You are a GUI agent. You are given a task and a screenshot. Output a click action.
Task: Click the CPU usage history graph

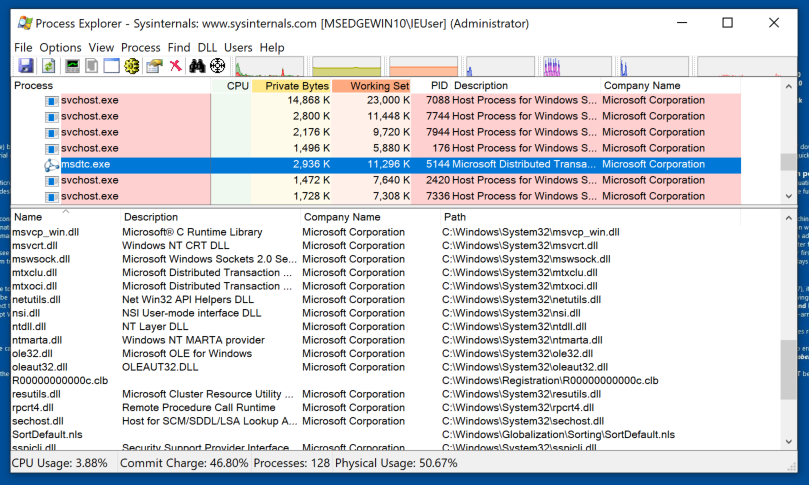click(269, 67)
